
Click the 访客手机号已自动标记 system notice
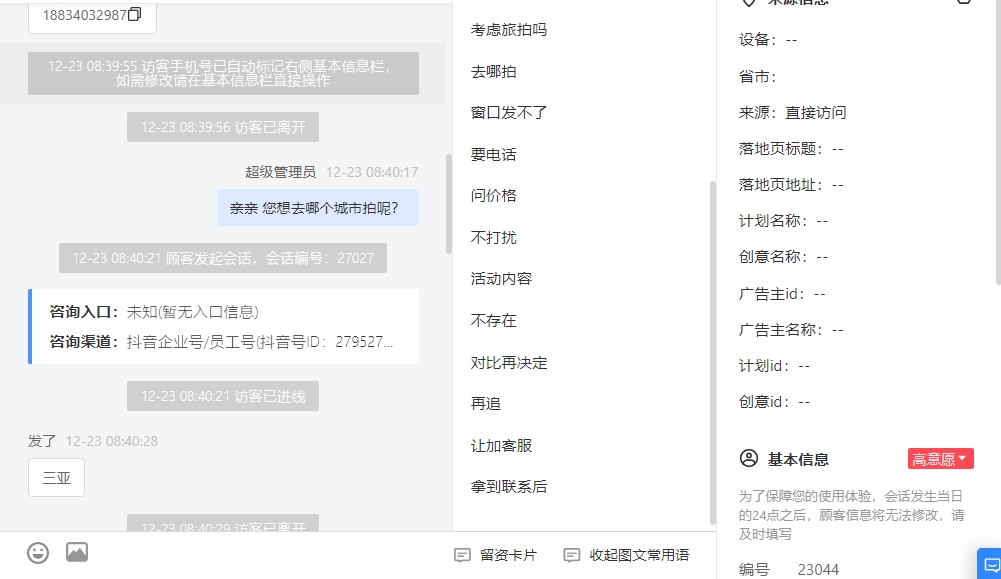pyautogui.click(x=223, y=73)
